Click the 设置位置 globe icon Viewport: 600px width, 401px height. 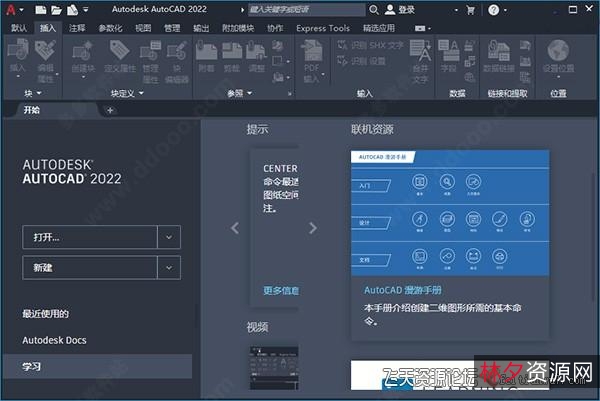click(x=558, y=51)
